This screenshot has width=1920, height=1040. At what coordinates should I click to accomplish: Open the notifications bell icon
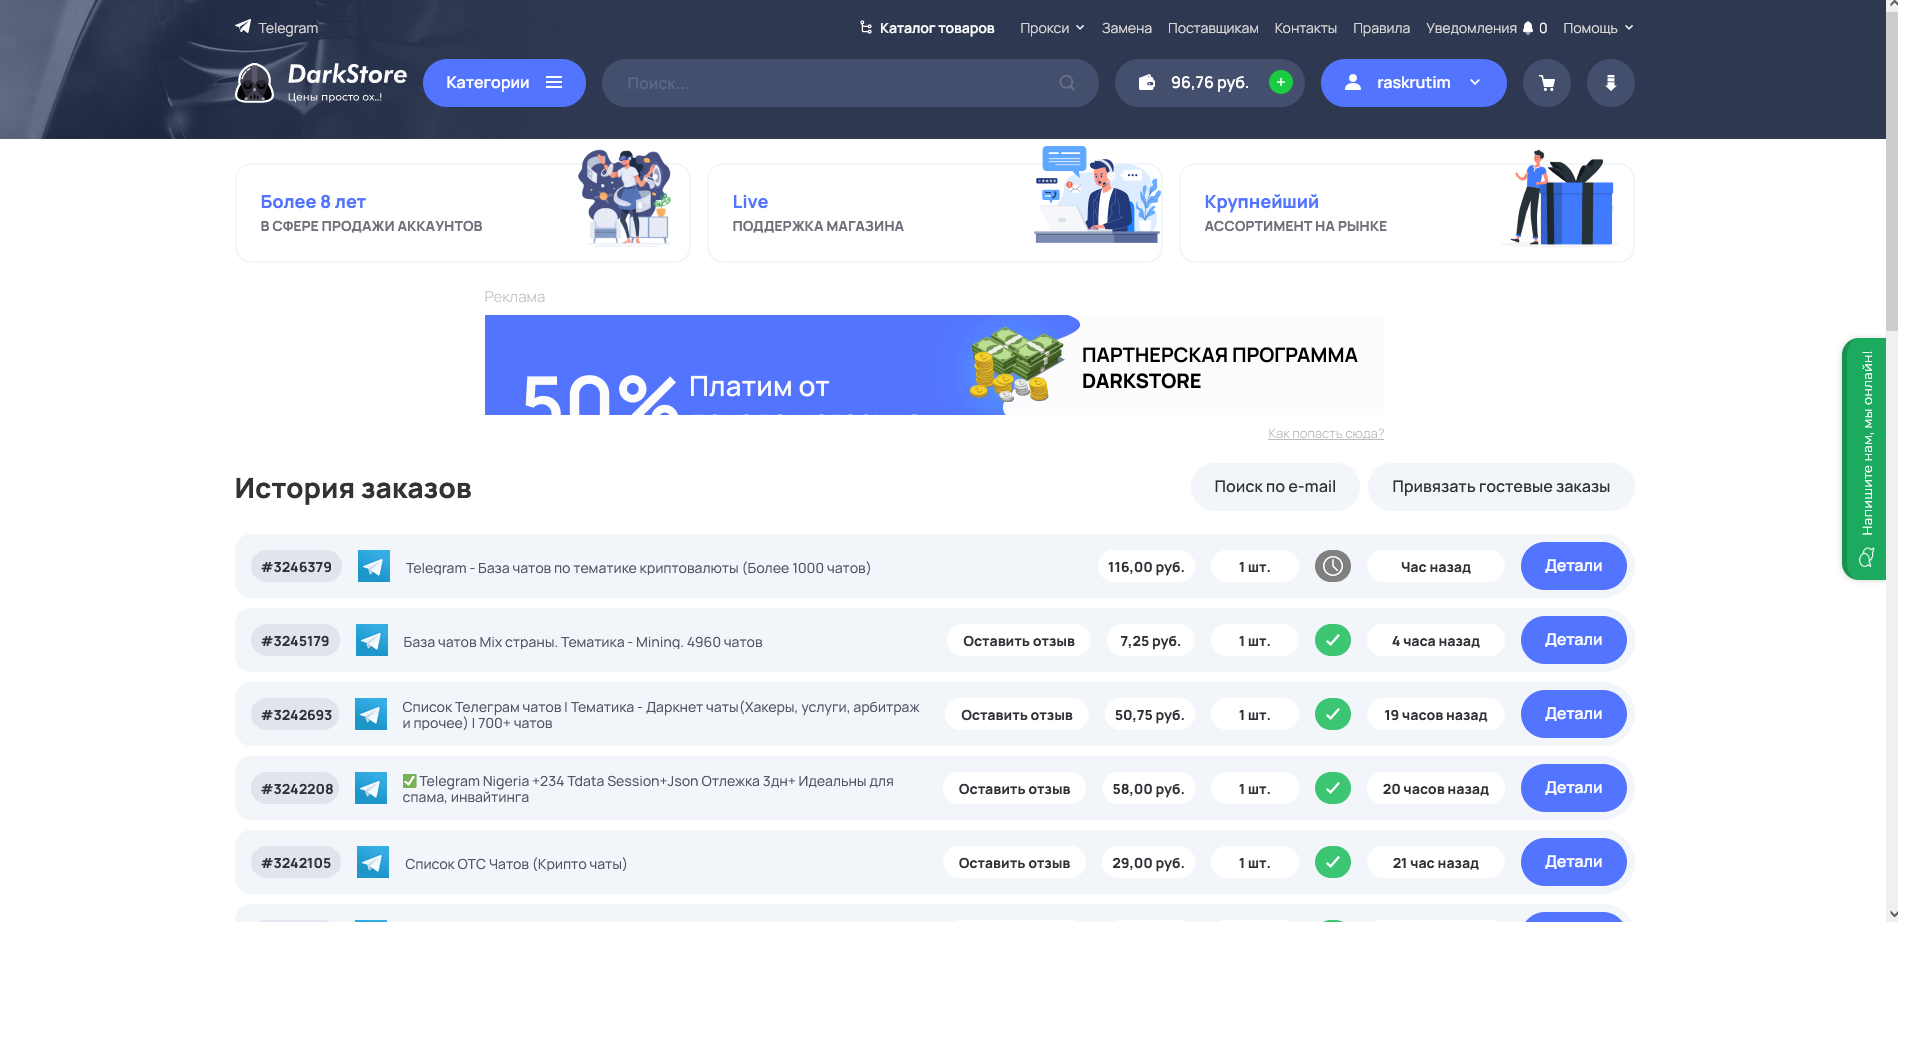tap(1528, 28)
